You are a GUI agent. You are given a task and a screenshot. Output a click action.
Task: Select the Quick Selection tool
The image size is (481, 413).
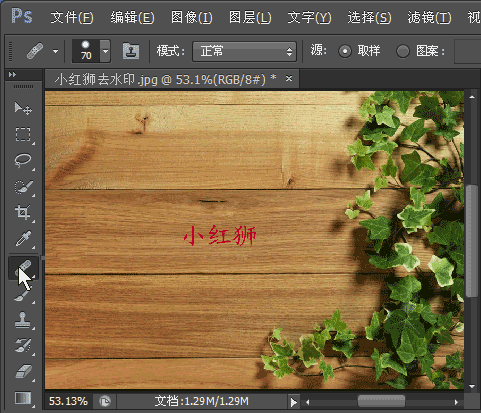(23, 186)
